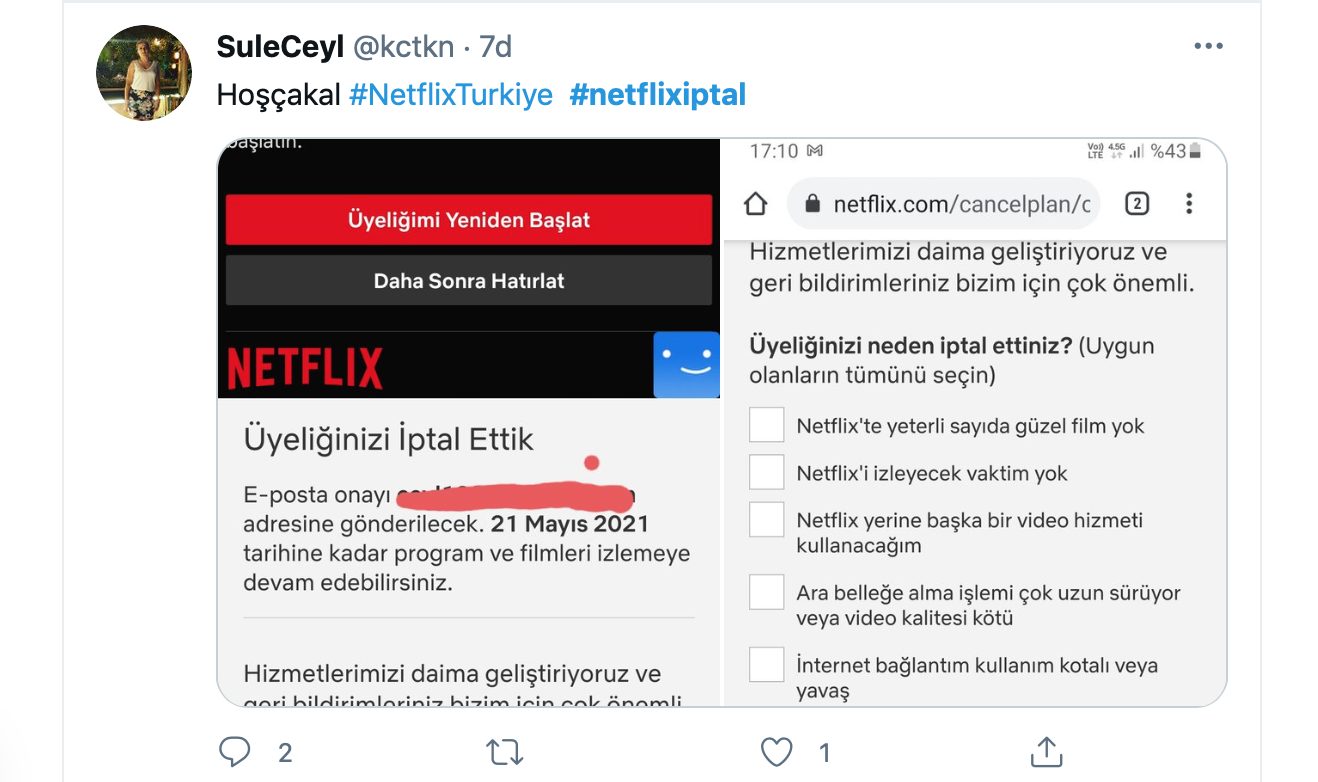The height and width of the screenshot is (782, 1318).
Task: Click the #NetflixTurkiye hashtag
Action: (451, 95)
